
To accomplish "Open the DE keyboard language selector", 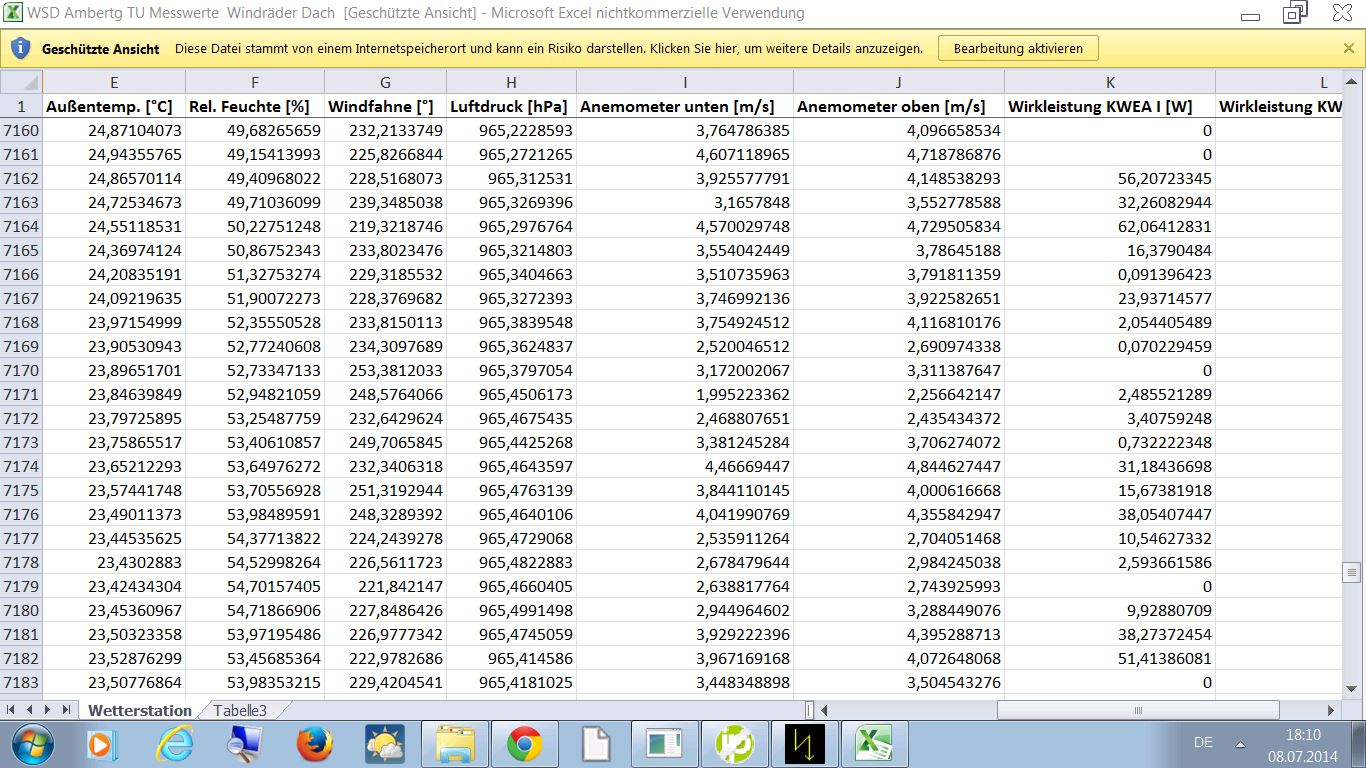I will click(x=1203, y=742).
